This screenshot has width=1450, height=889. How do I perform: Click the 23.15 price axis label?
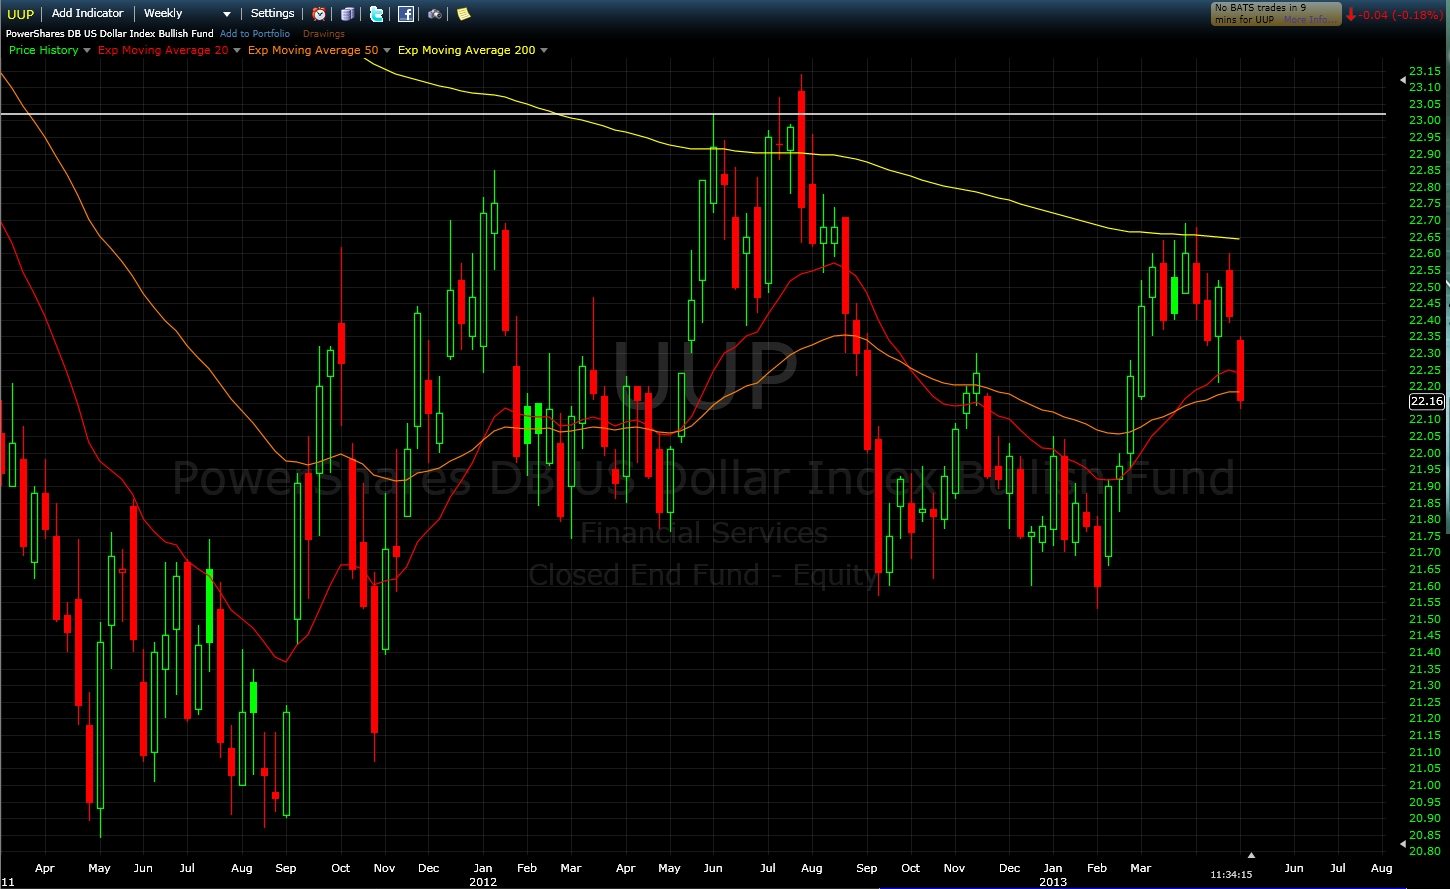(x=1425, y=70)
